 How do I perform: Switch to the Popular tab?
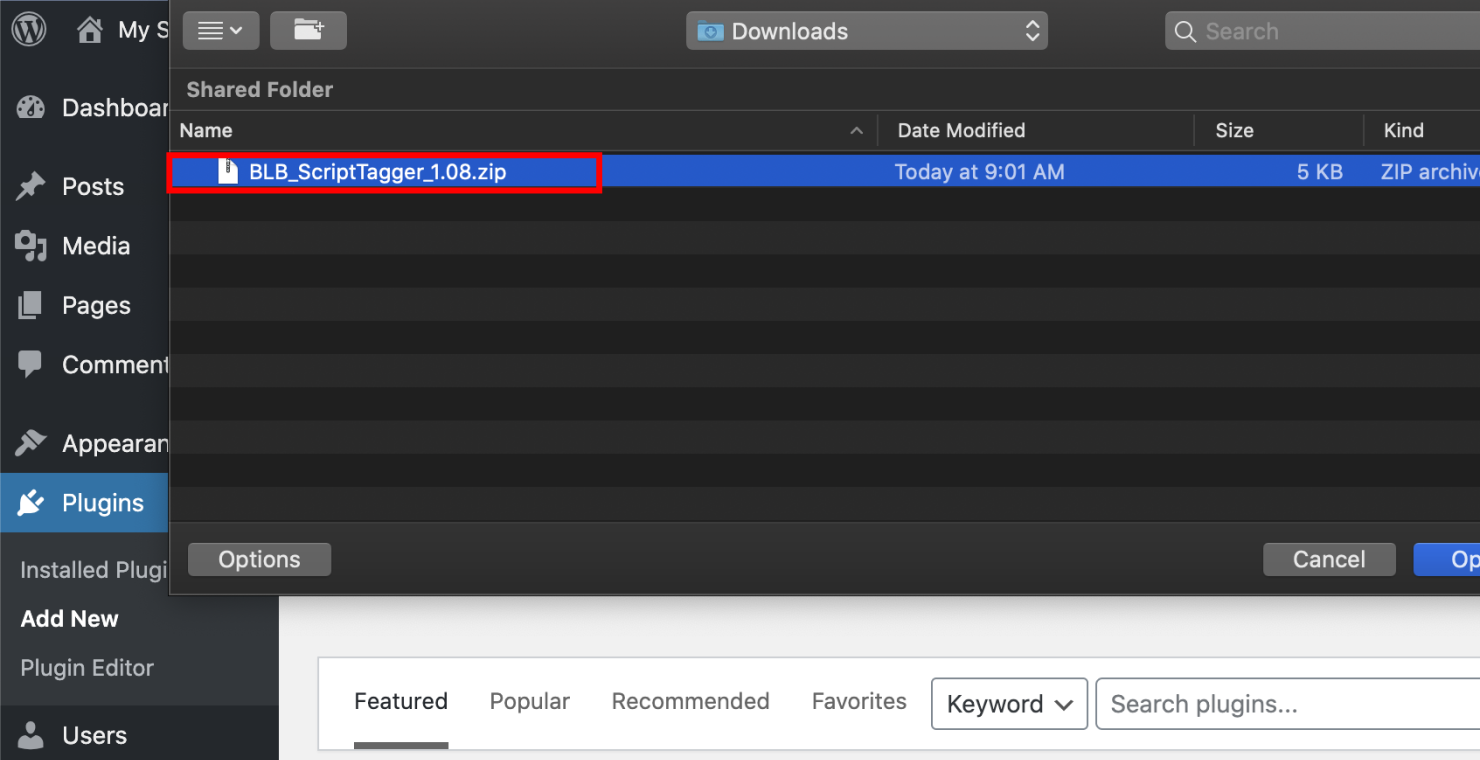pyautogui.click(x=529, y=702)
